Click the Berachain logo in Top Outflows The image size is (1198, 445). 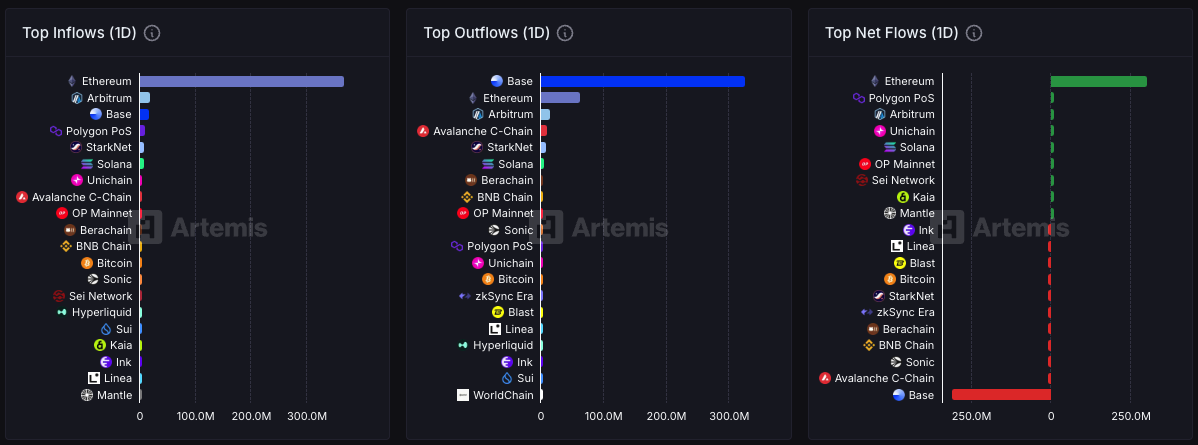[471, 180]
